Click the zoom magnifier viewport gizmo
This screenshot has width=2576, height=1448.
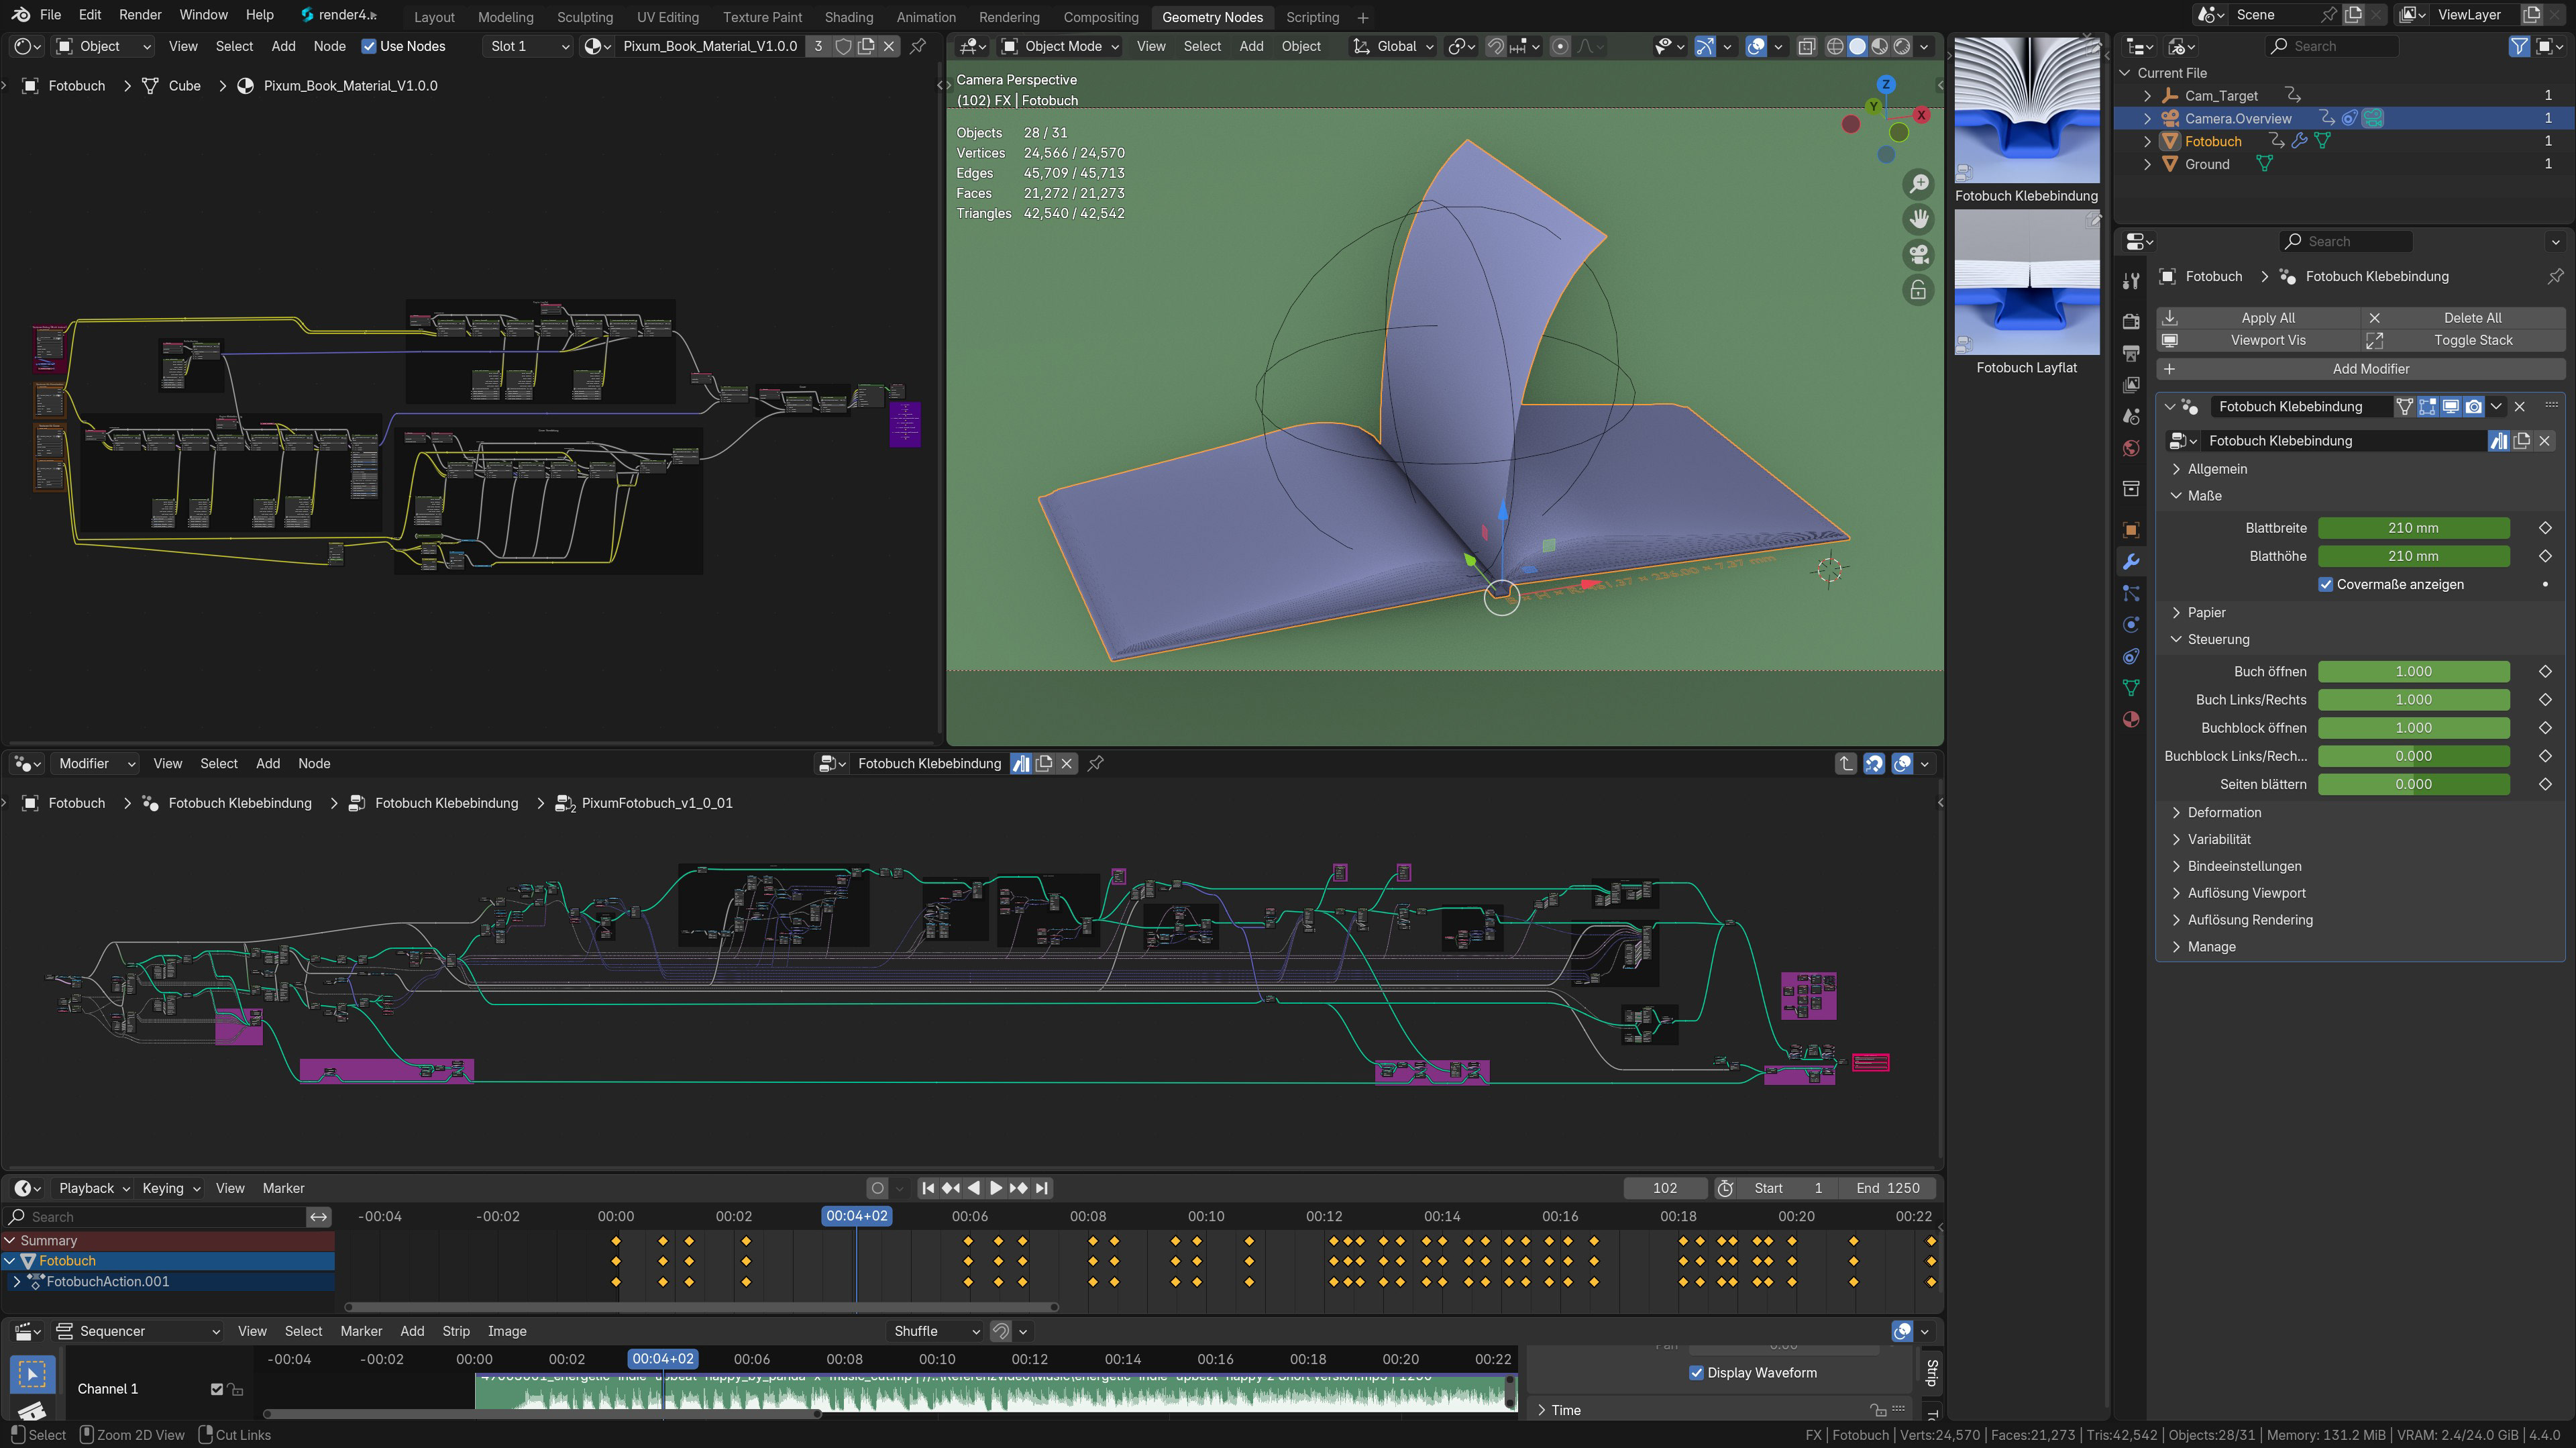[1918, 184]
